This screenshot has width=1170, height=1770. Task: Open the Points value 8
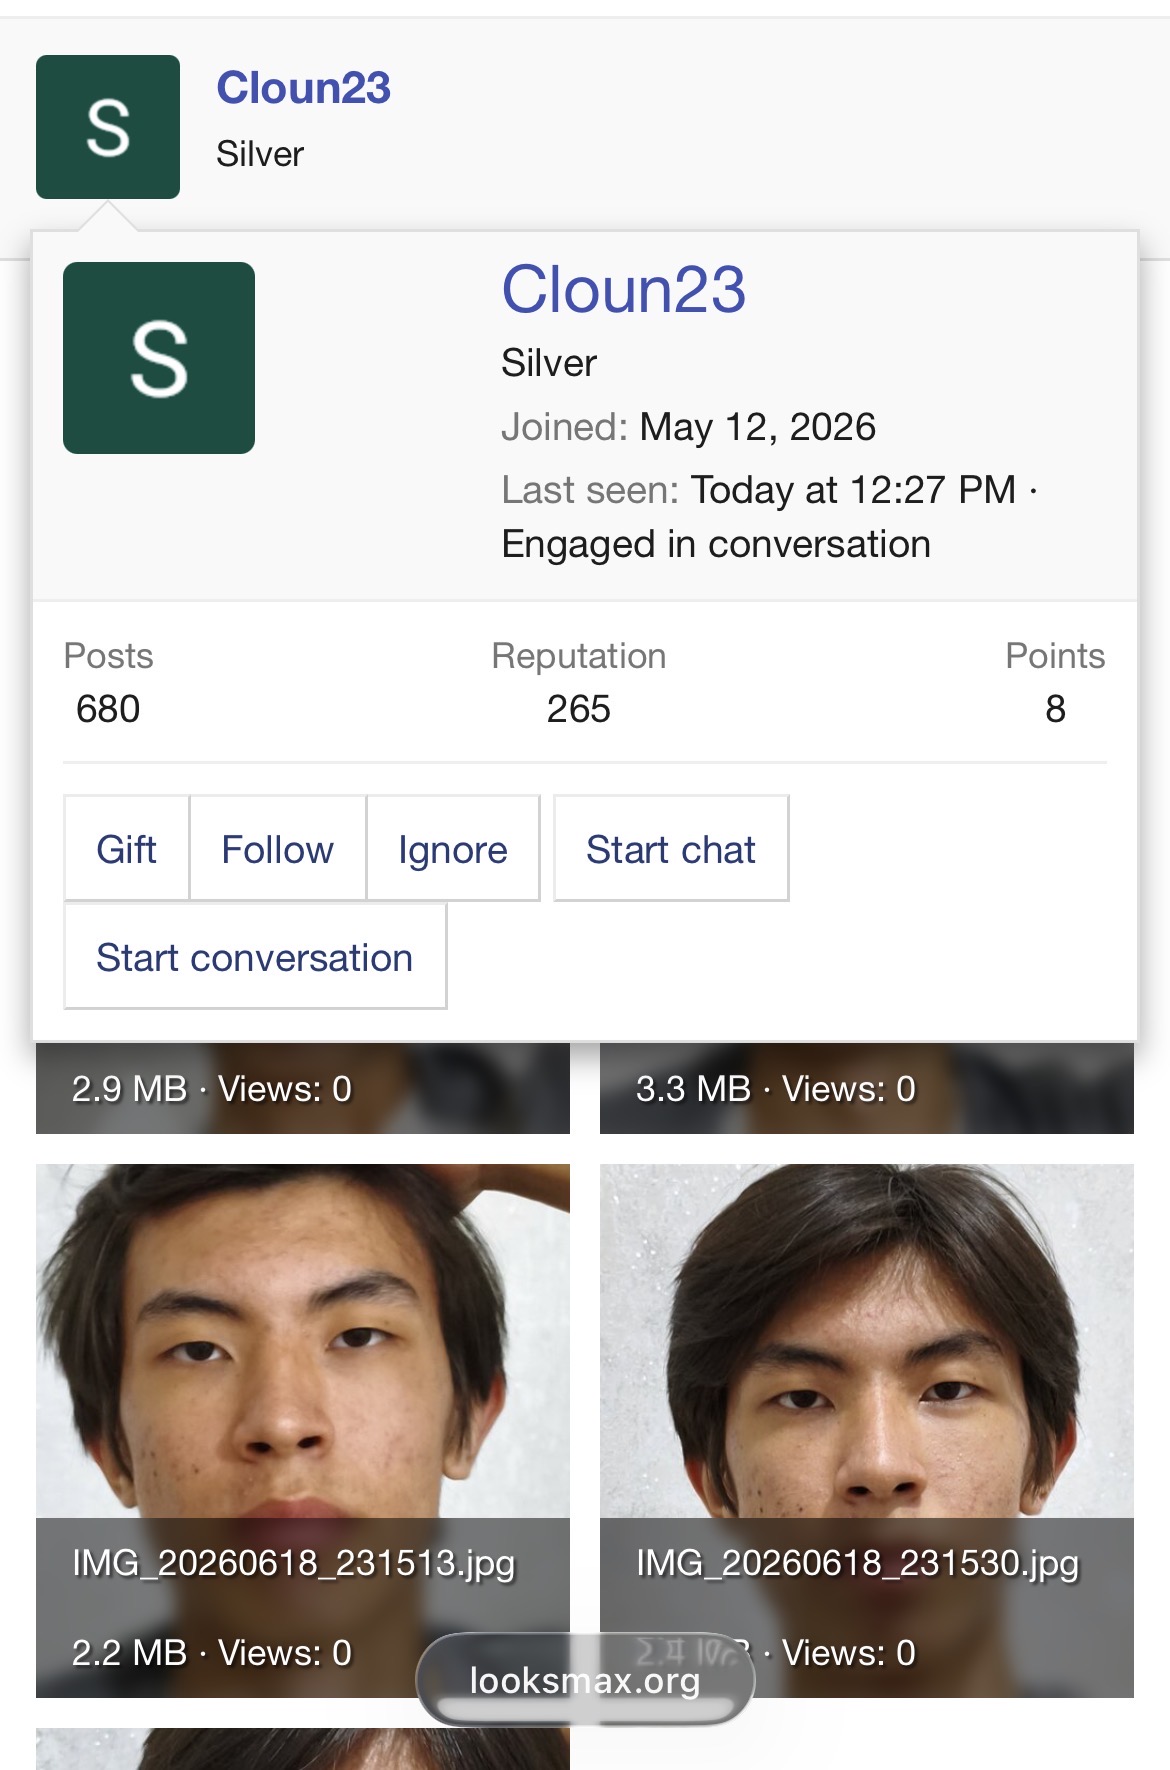point(1055,709)
